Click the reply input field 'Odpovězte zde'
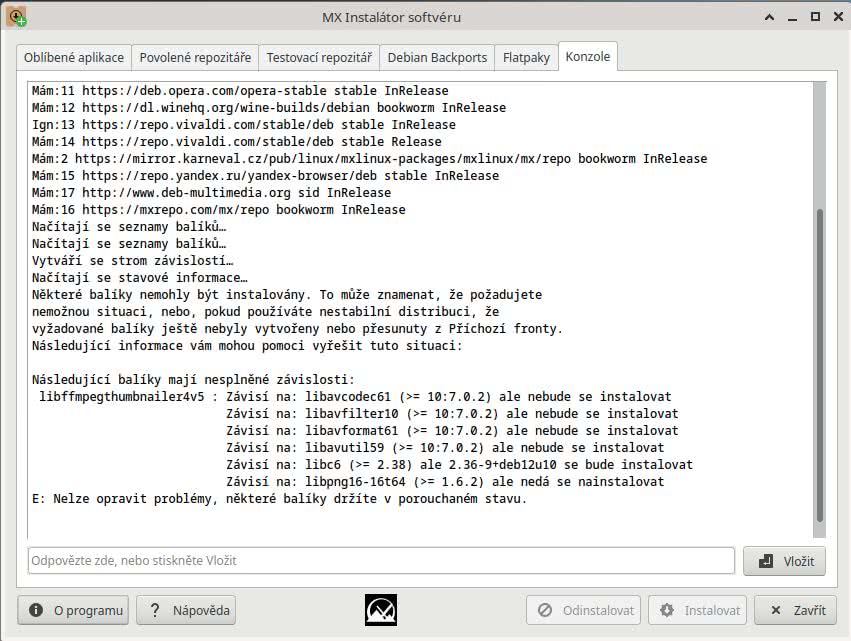This screenshot has height=641, width=851. (381, 560)
